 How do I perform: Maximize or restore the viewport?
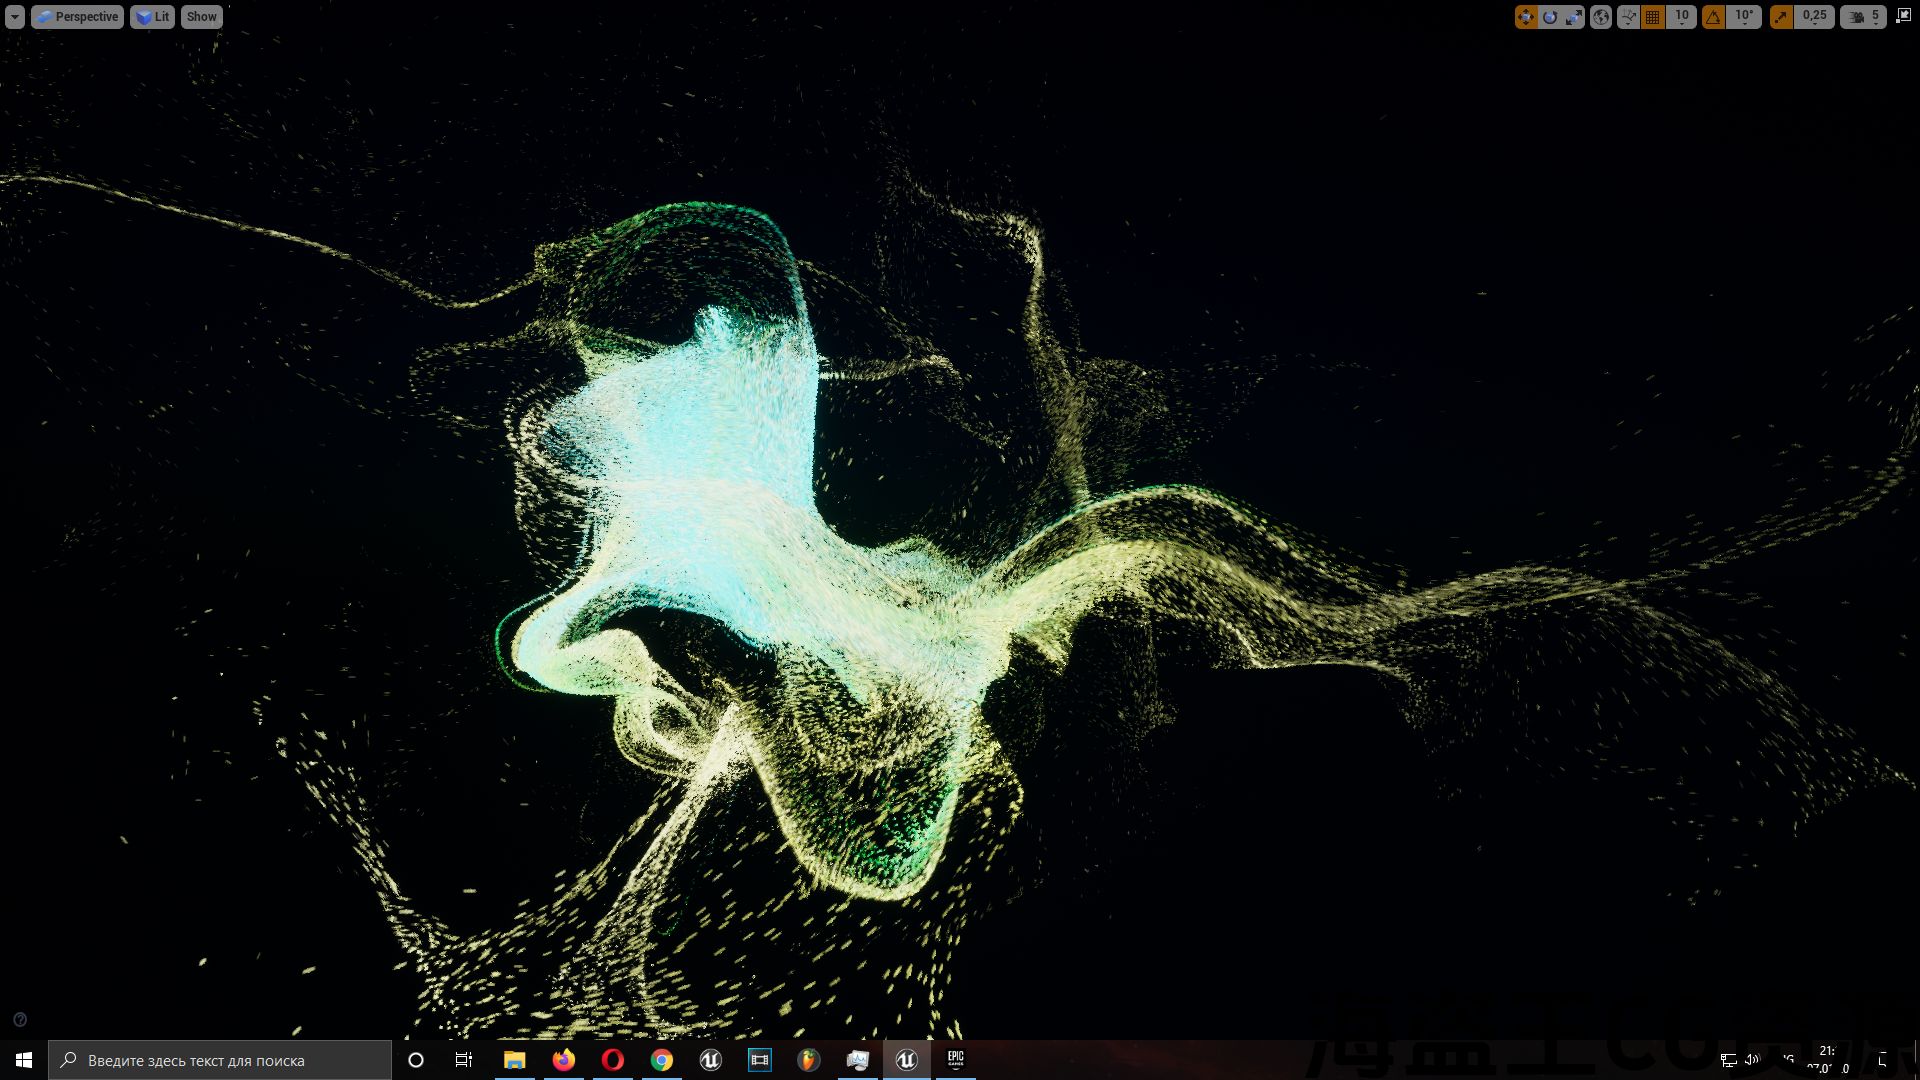[x=1903, y=16]
